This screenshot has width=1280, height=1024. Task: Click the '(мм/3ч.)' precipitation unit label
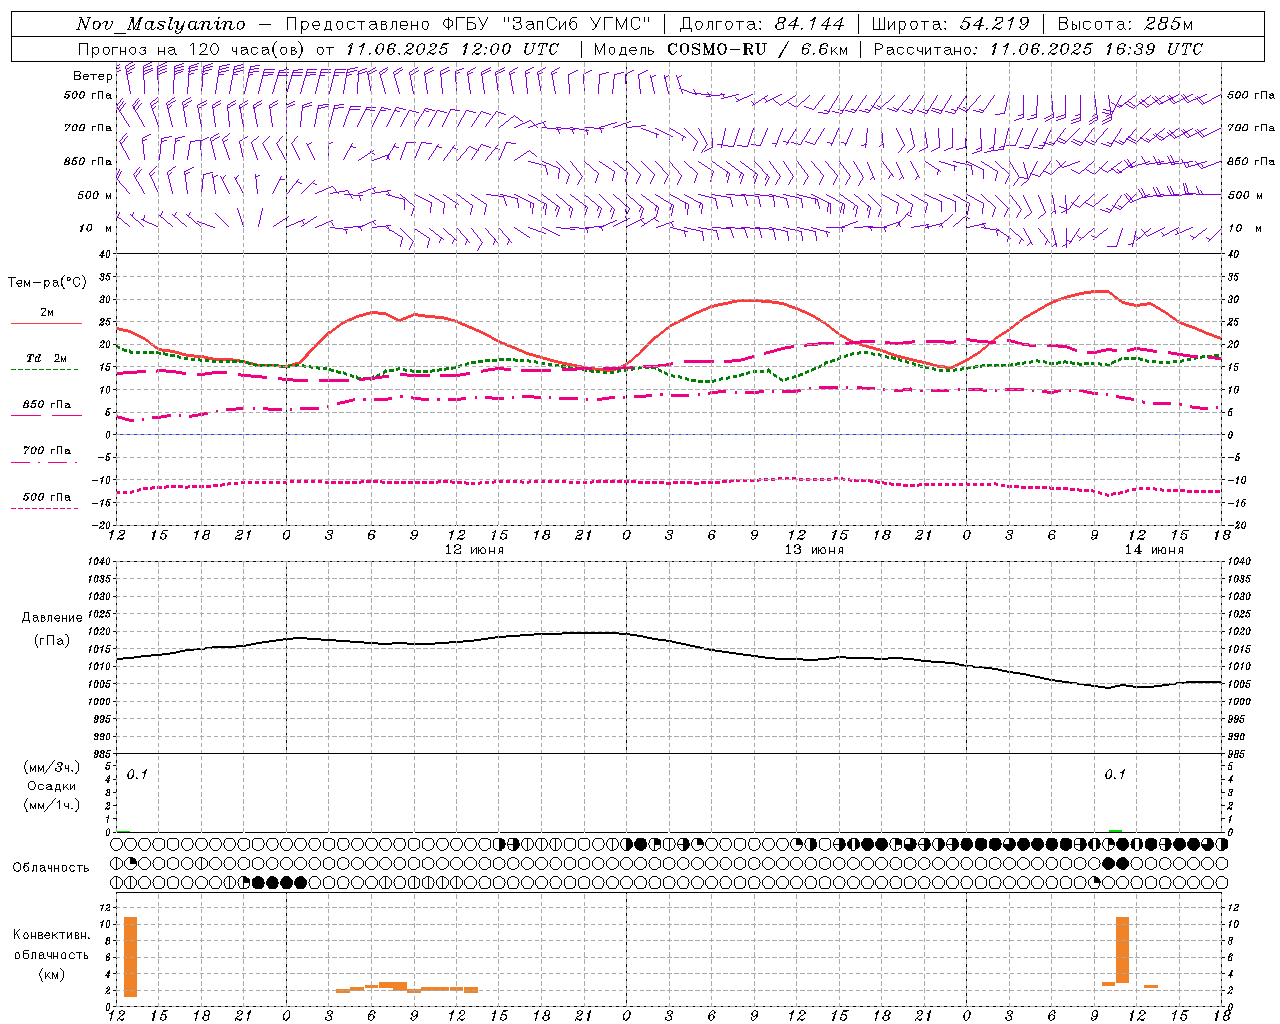point(52,768)
